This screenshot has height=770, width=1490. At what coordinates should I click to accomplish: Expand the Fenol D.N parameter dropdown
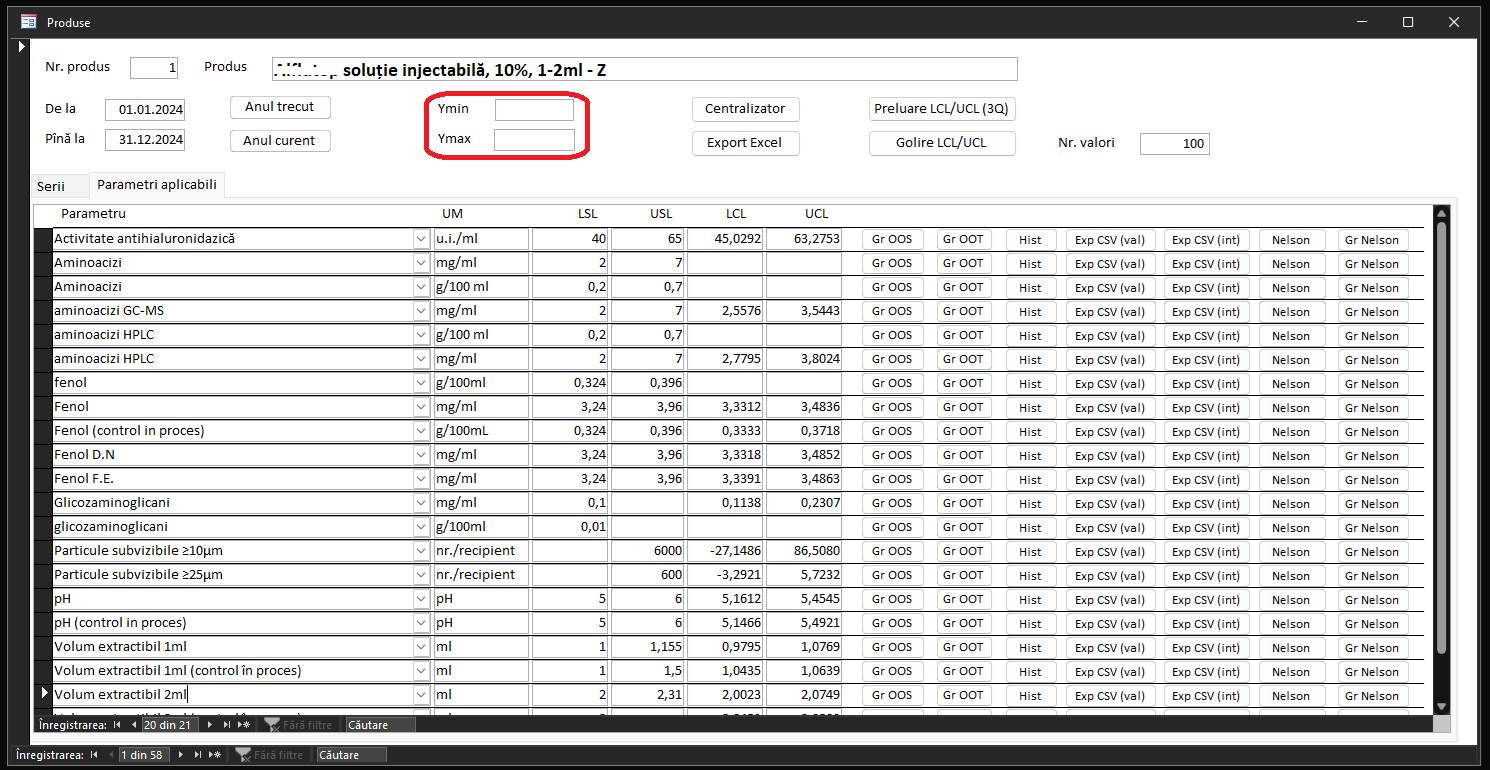tap(421, 455)
